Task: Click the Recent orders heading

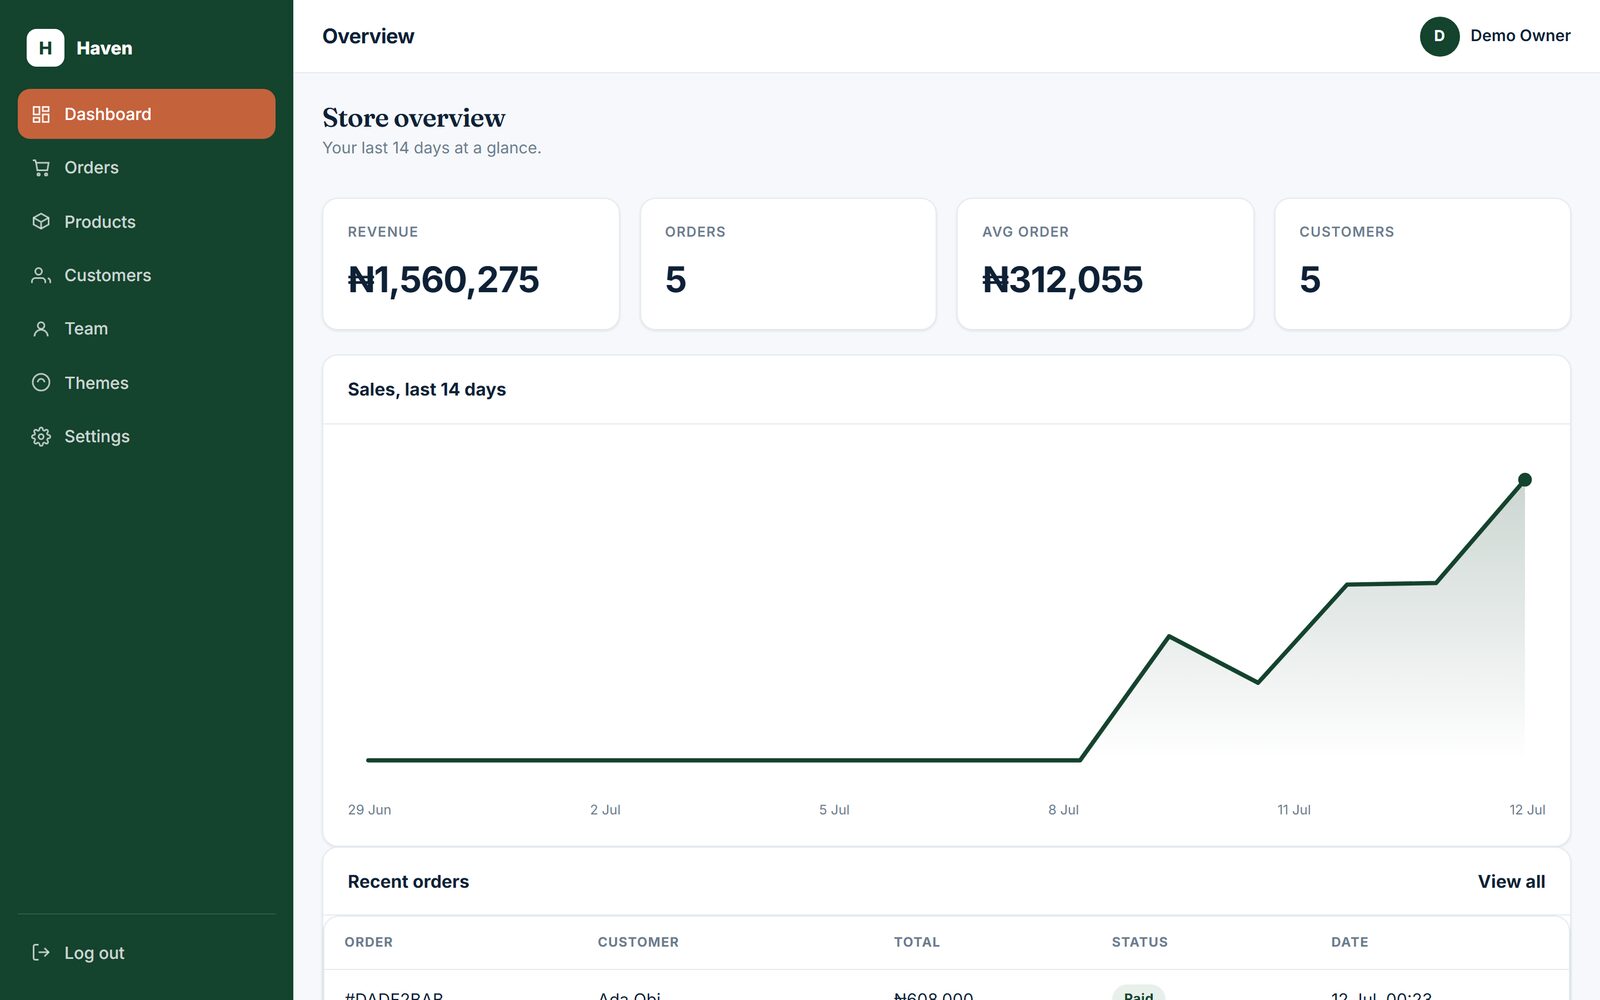Action: (x=408, y=882)
